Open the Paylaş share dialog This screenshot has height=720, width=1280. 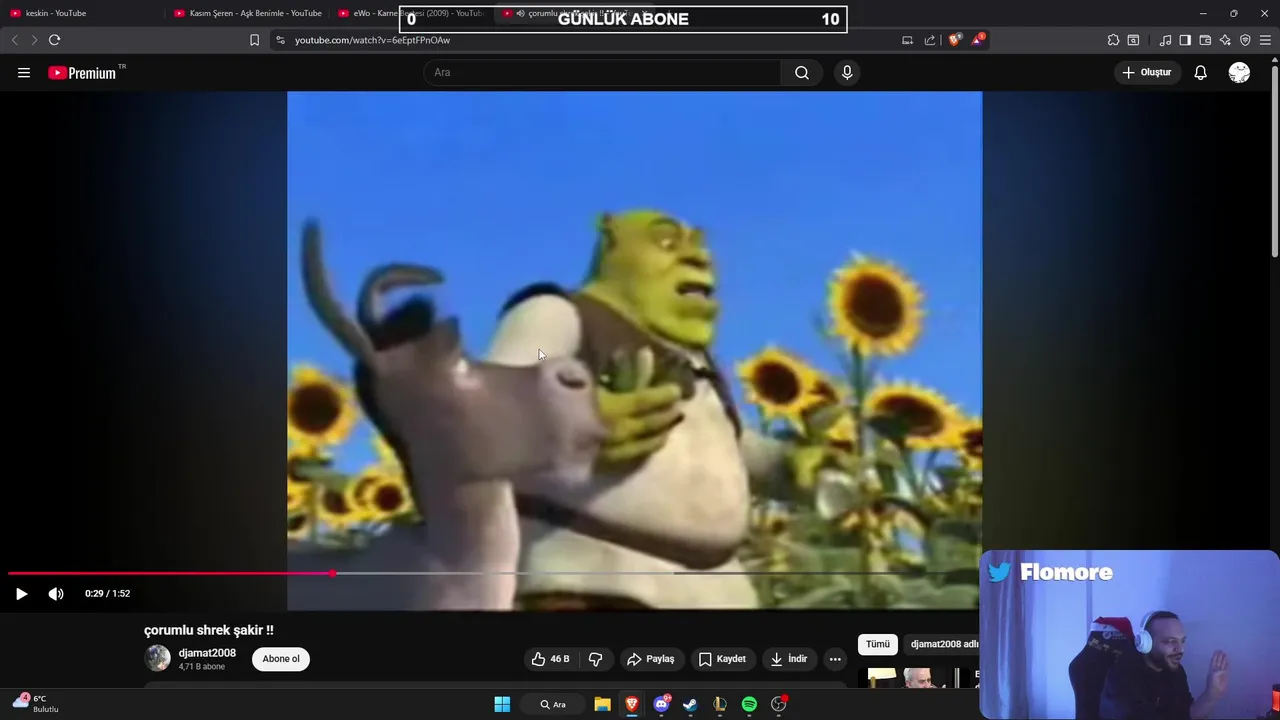[651, 659]
